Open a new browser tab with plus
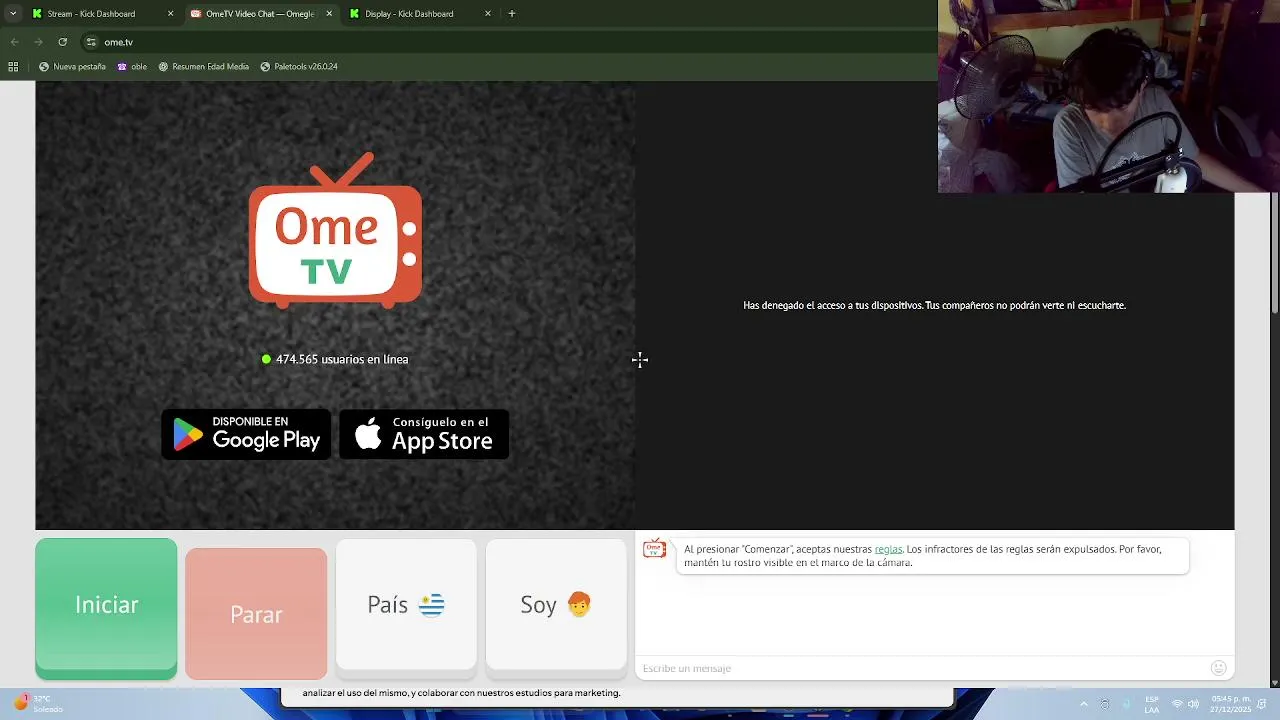Viewport: 1280px width, 720px height. click(x=512, y=14)
